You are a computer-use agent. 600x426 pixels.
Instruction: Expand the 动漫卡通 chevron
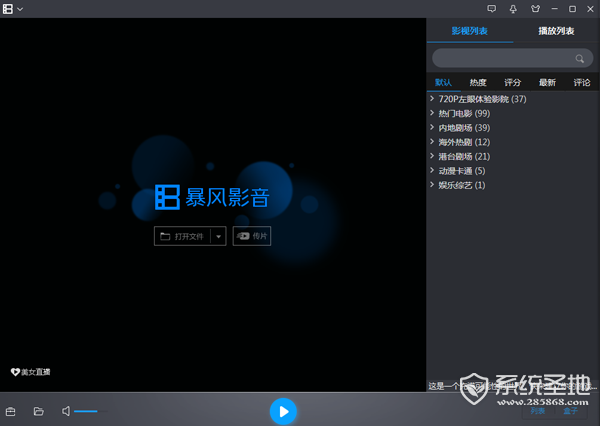click(x=432, y=170)
